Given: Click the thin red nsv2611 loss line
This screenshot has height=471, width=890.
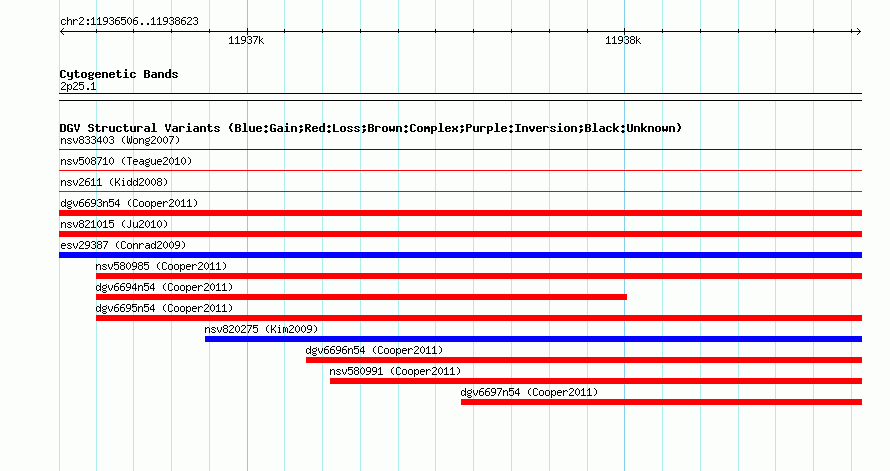Looking at the screenshot, I should coord(460,192).
